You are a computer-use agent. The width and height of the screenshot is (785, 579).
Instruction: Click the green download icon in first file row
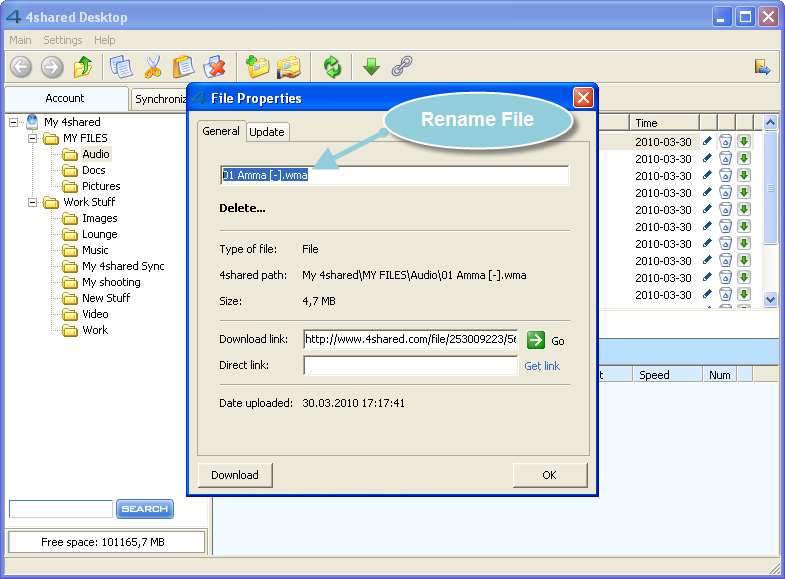[x=744, y=142]
